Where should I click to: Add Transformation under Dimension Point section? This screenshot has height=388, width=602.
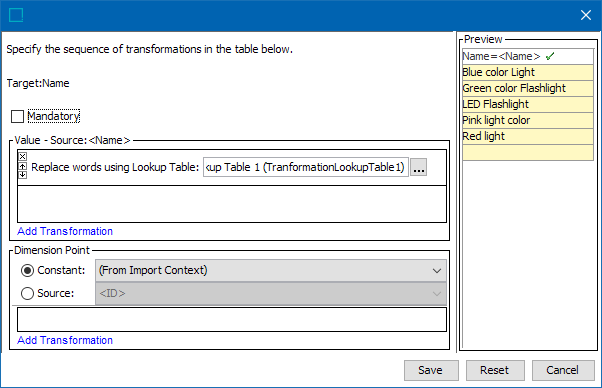[65, 340]
